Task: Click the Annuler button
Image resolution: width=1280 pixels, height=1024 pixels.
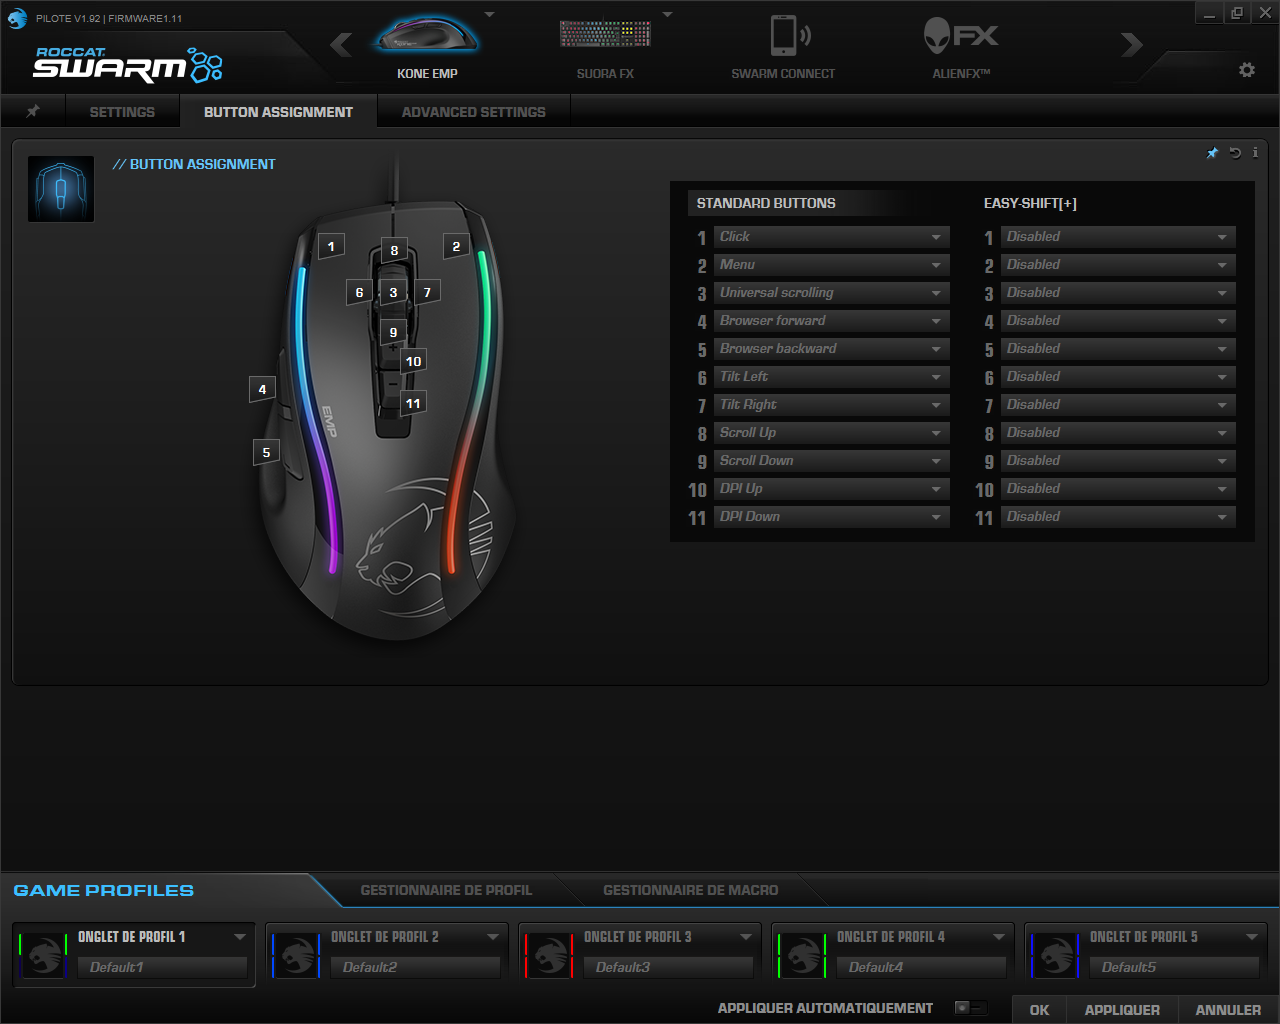Action: pyautogui.click(x=1228, y=1010)
